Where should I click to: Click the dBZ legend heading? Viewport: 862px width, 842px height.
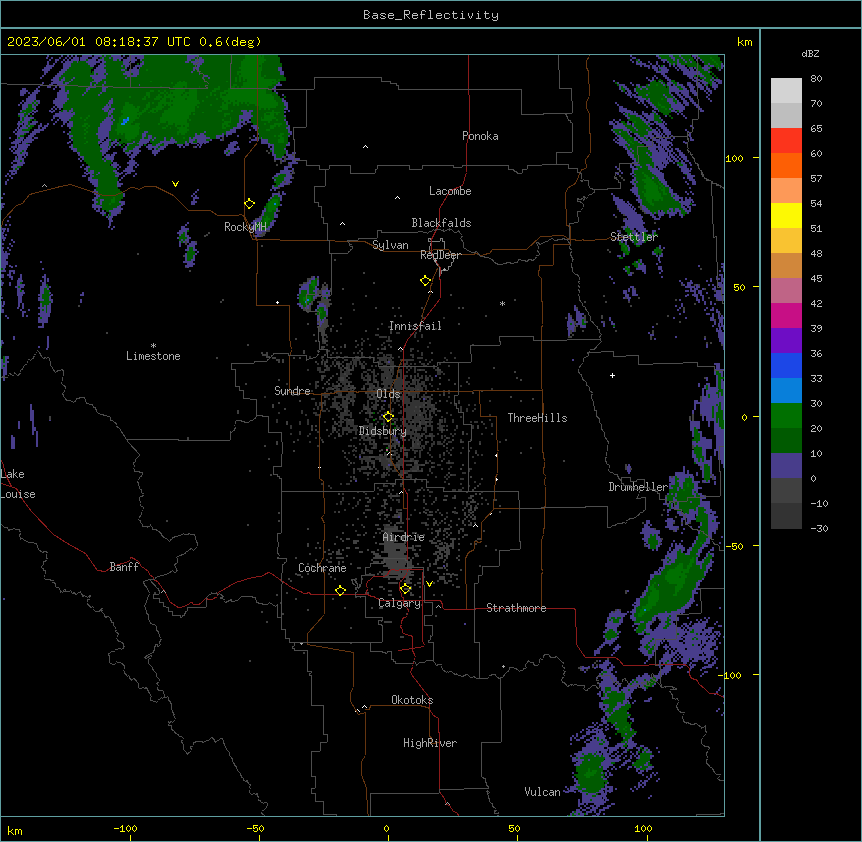click(x=810, y=53)
